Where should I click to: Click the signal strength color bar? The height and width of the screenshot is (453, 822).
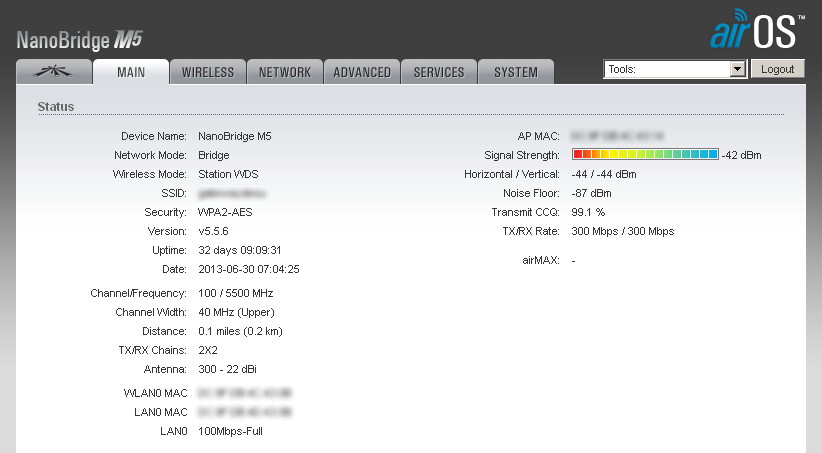tap(645, 155)
